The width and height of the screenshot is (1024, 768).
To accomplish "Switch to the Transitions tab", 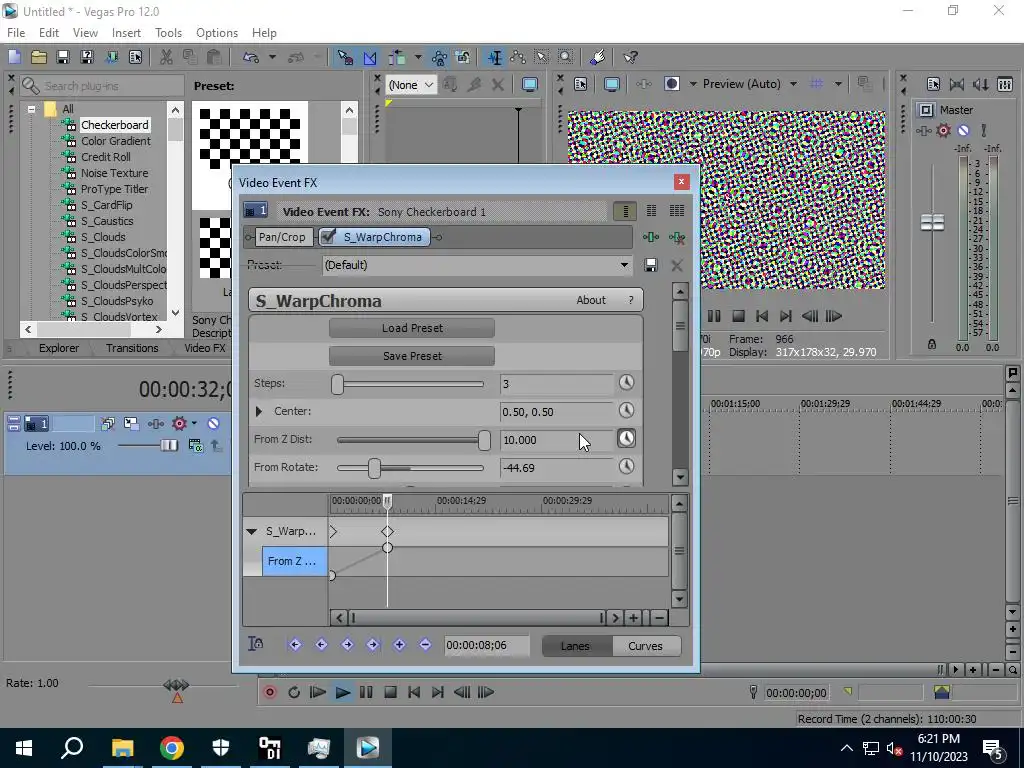I will [132, 348].
